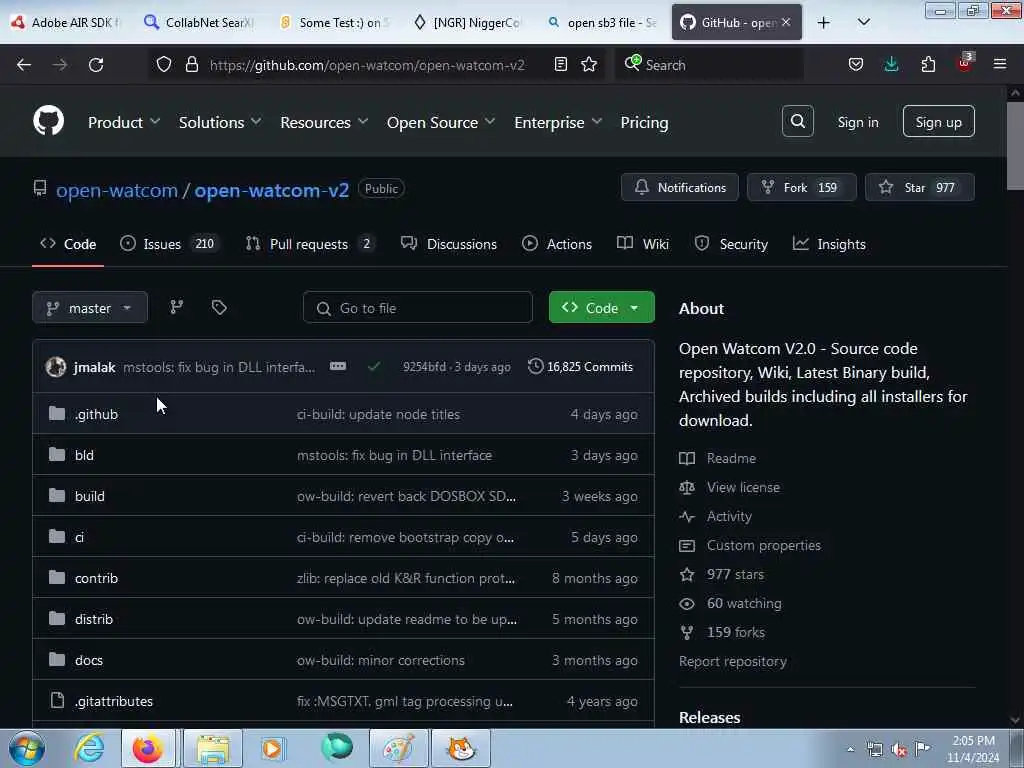The image size is (1024, 768).
Task: Click jmalak's avatar image
Action: 56,366
